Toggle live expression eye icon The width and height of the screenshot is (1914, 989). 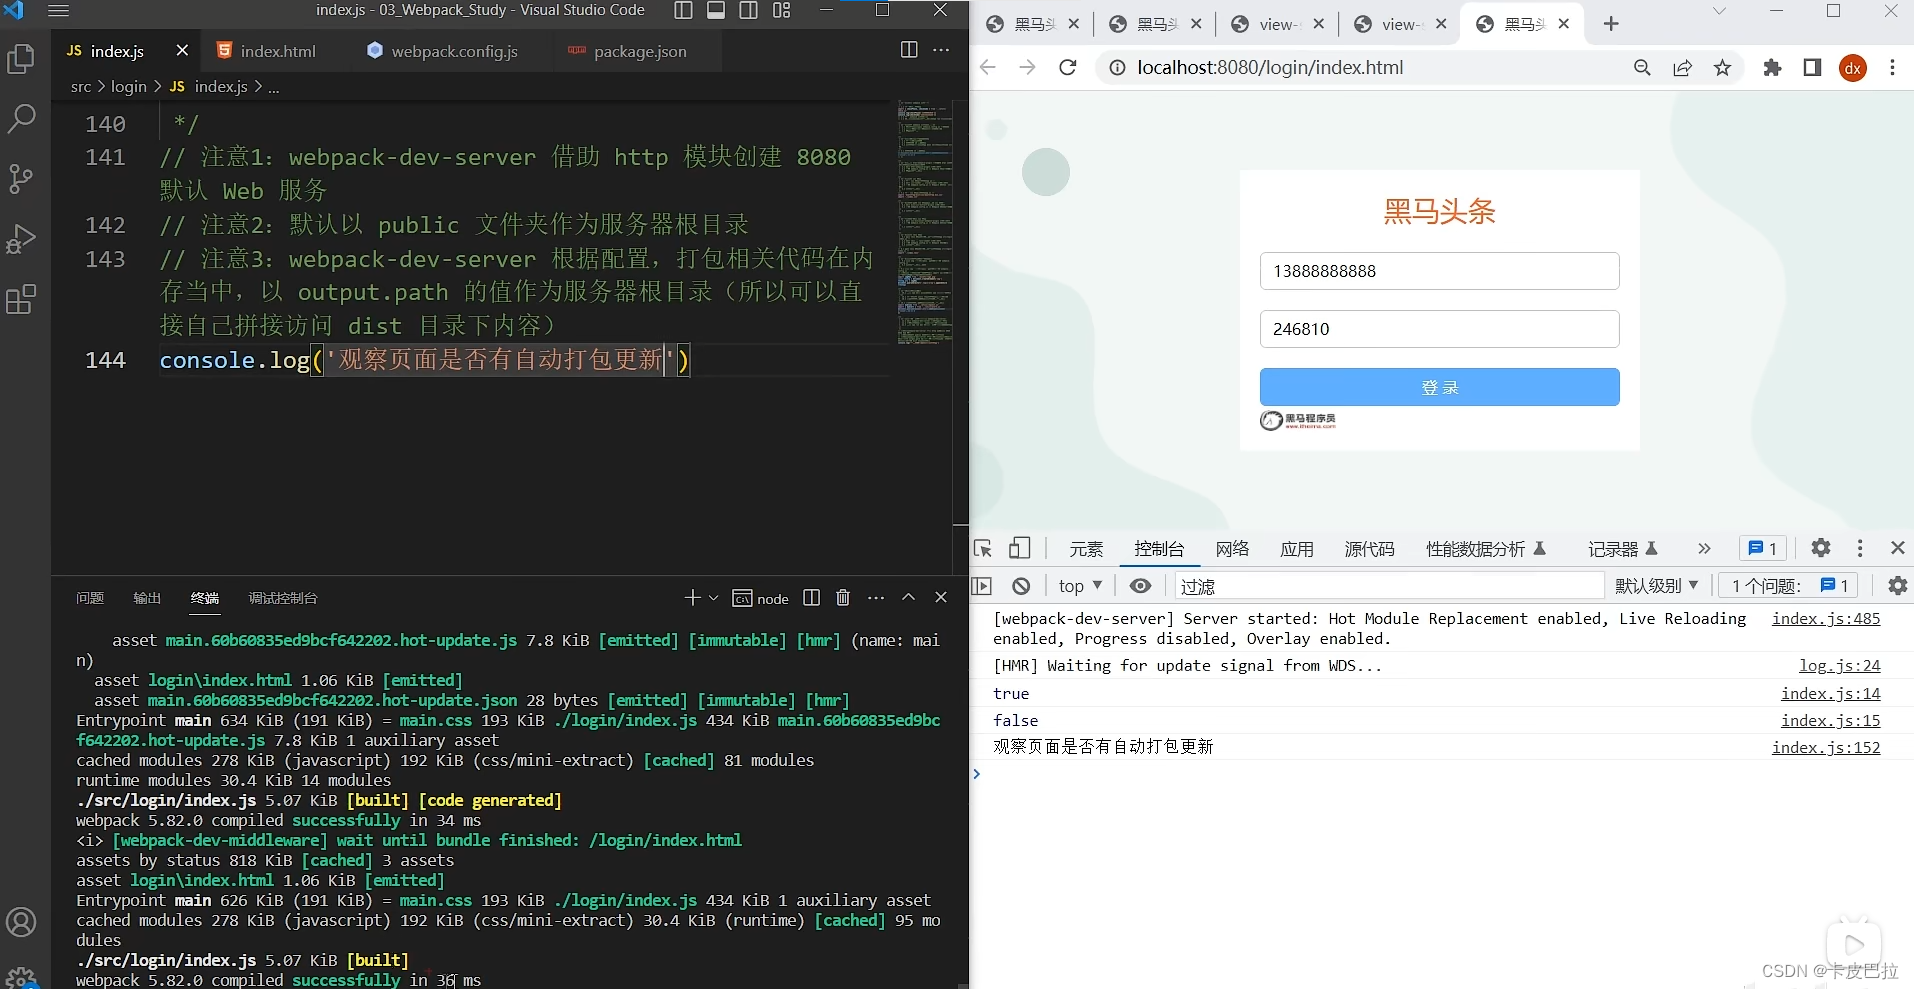pos(1140,586)
